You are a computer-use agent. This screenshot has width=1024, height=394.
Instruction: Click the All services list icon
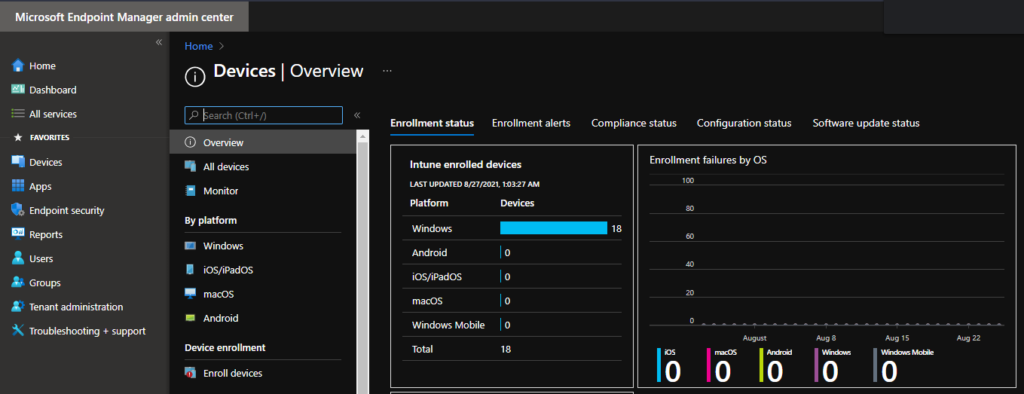18,114
